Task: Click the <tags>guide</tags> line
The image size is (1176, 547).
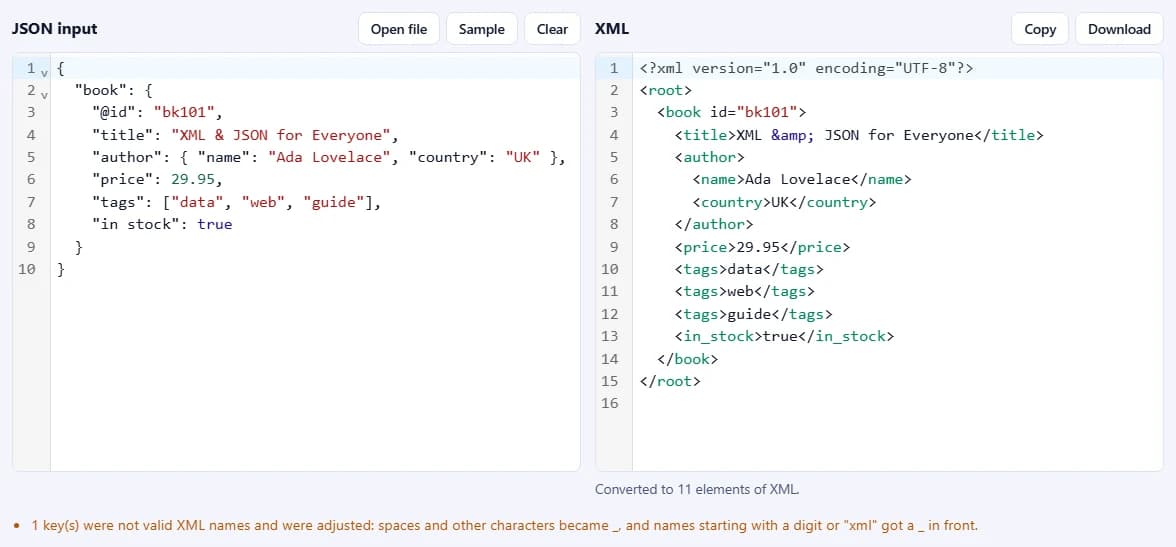Action: click(753, 314)
